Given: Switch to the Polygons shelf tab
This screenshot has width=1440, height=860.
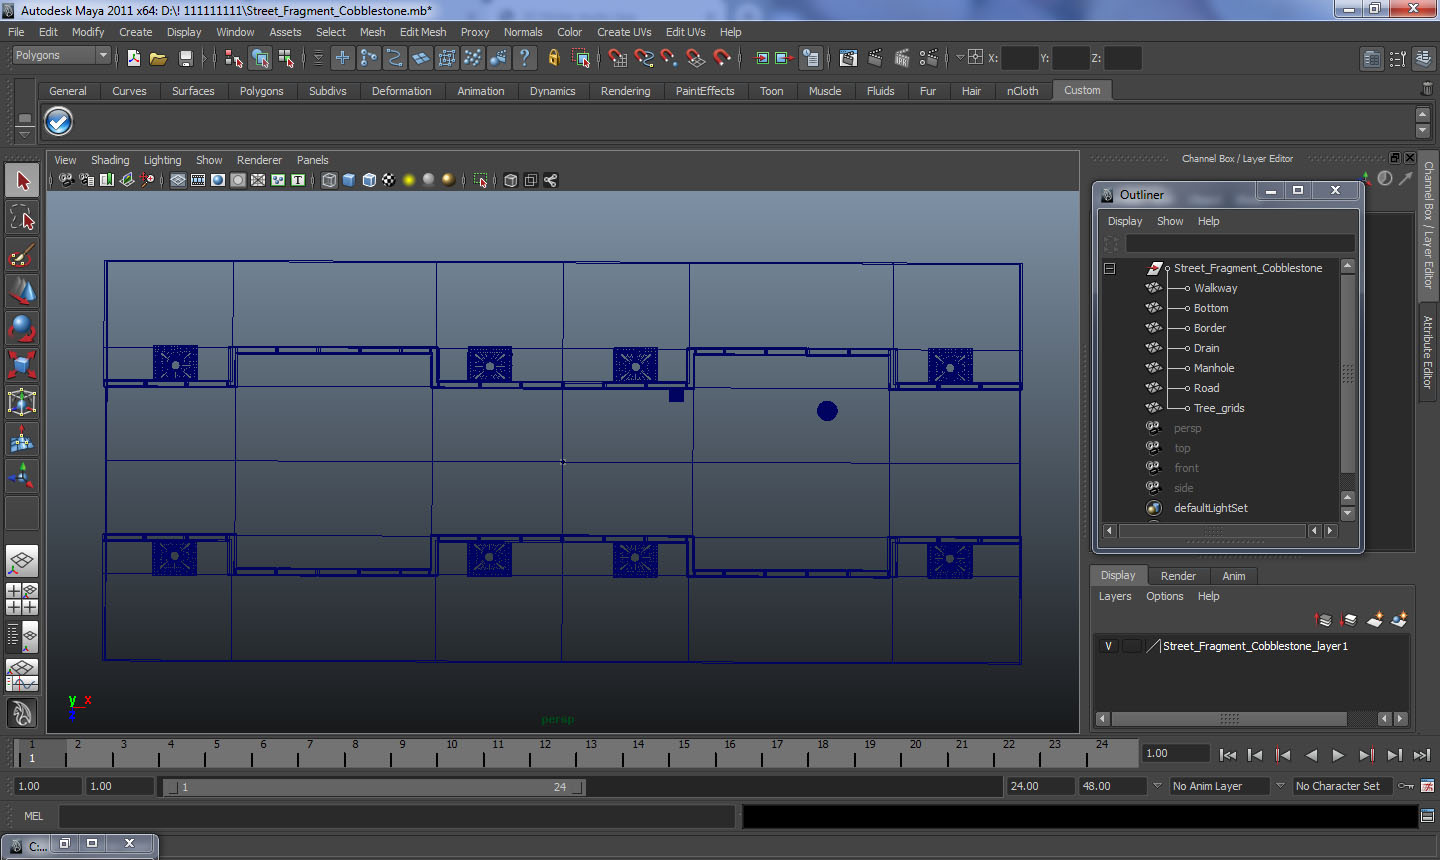Looking at the screenshot, I should (x=261, y=91).
